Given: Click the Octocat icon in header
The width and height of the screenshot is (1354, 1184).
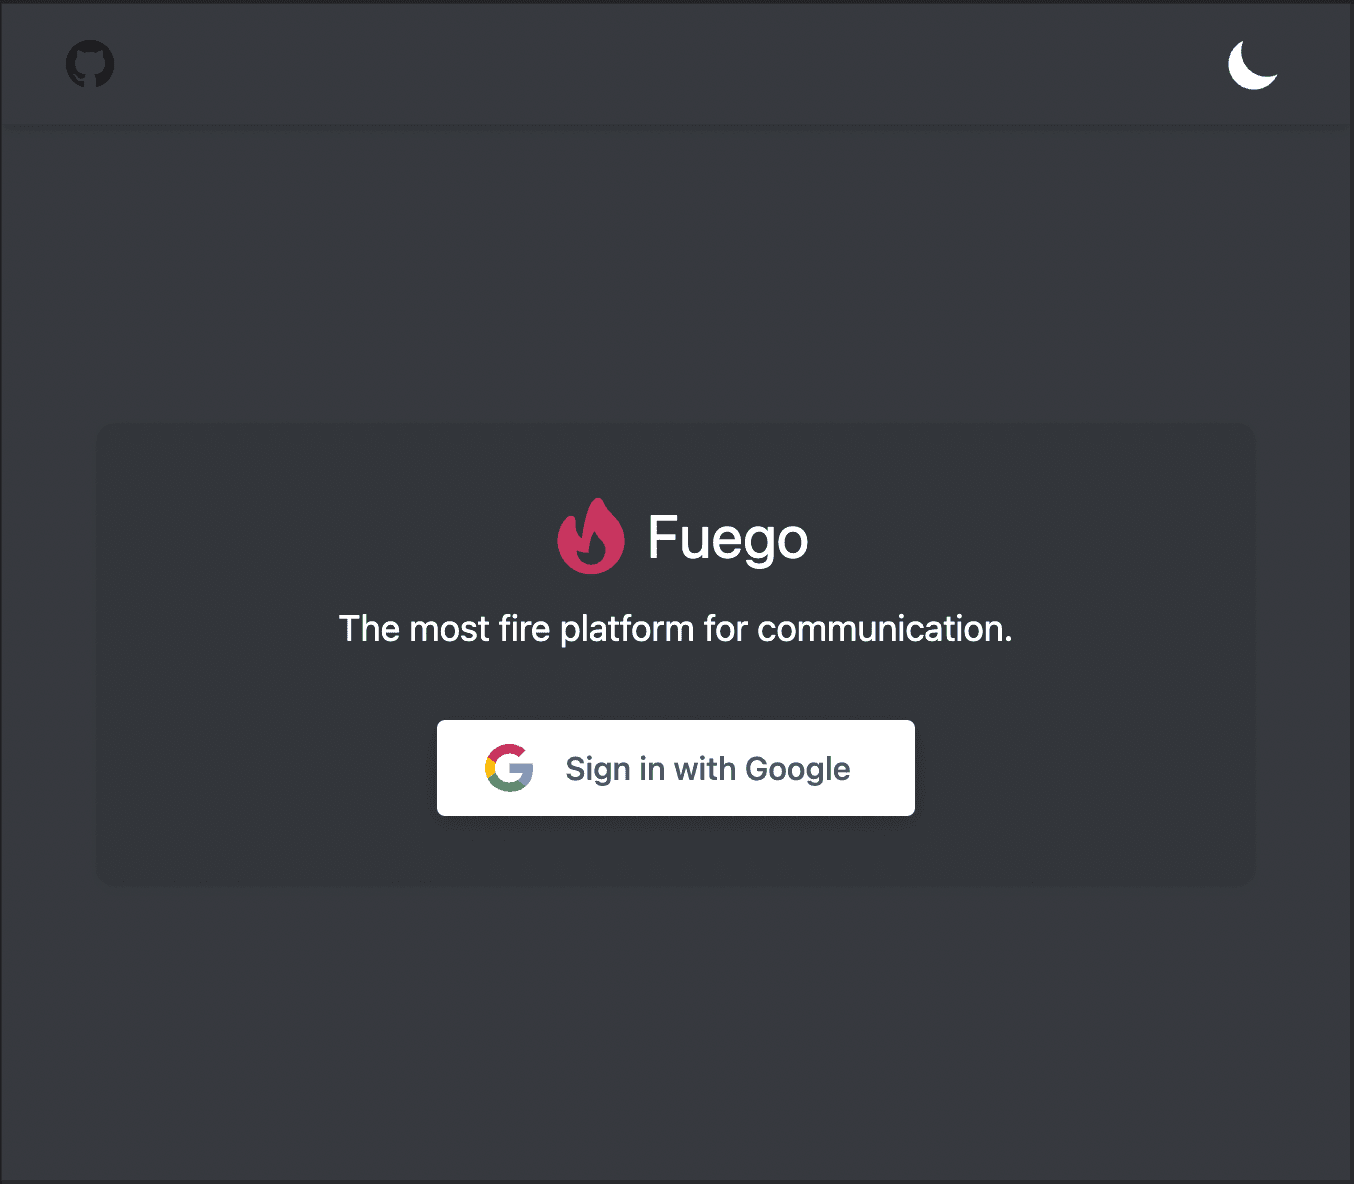Looking at the screenshot, I should coord(90,64).
